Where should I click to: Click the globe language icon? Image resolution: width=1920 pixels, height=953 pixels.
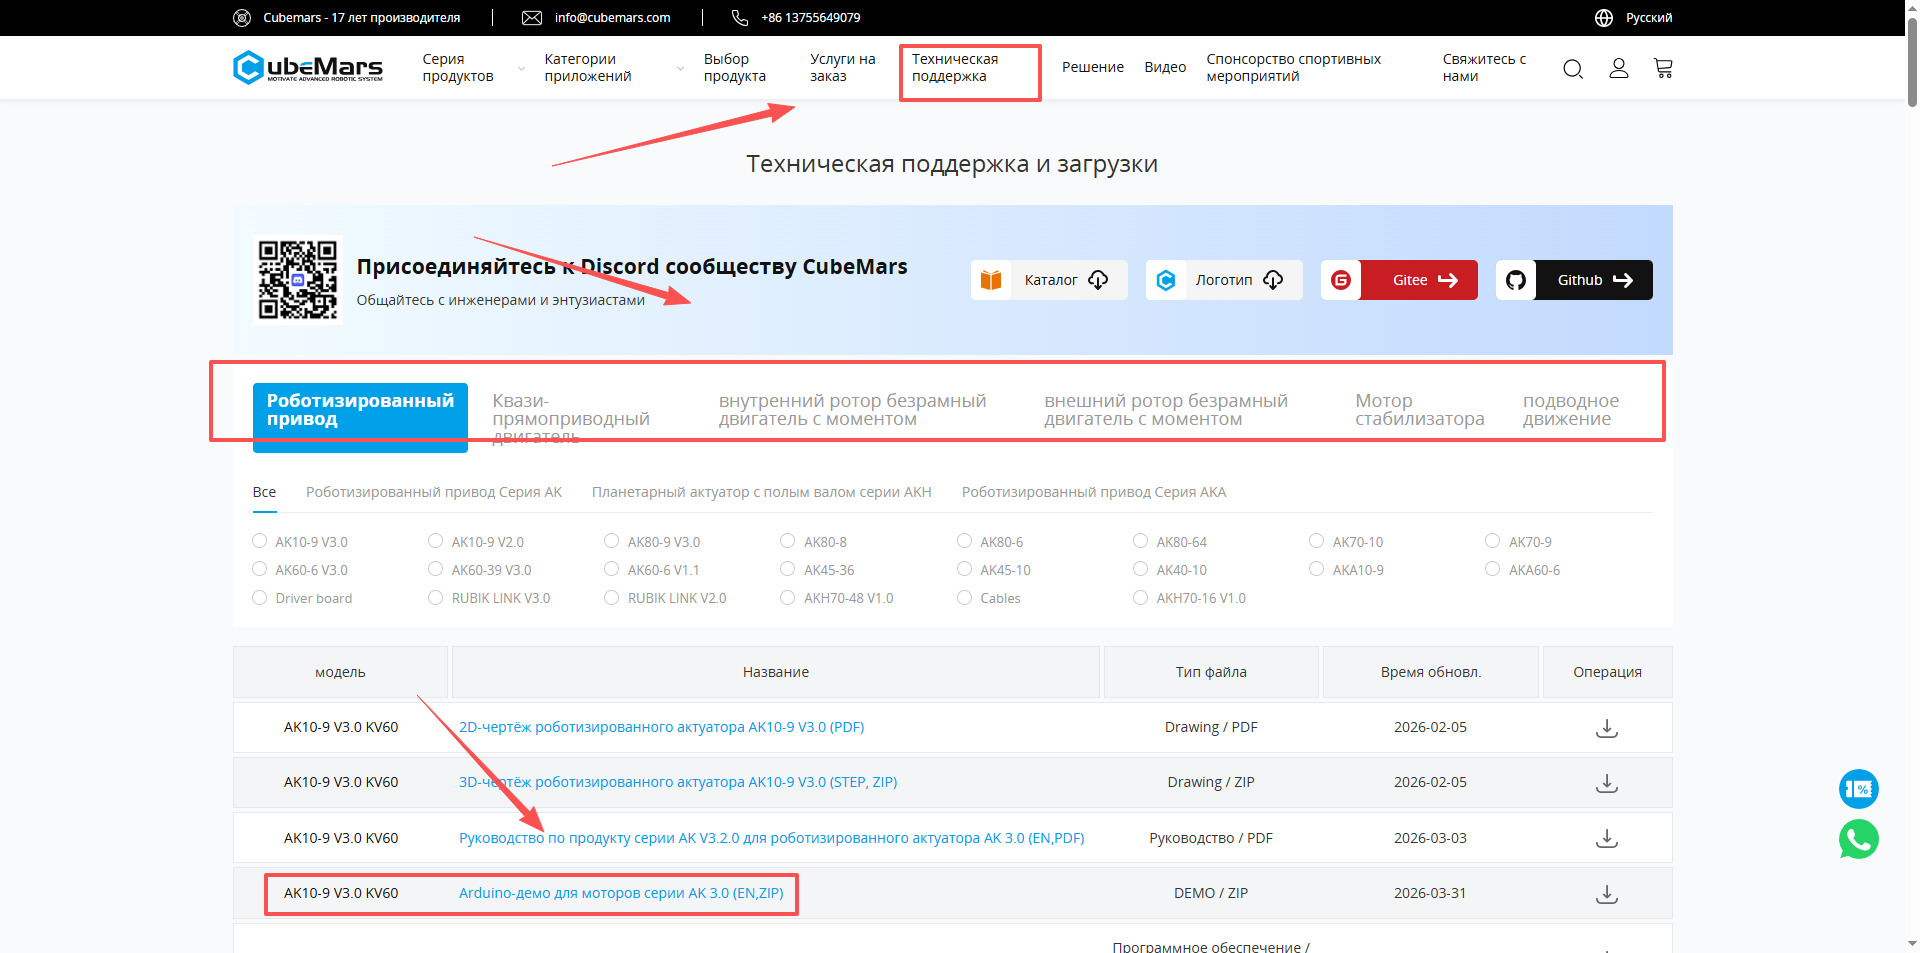click(x=1604, y=18)
